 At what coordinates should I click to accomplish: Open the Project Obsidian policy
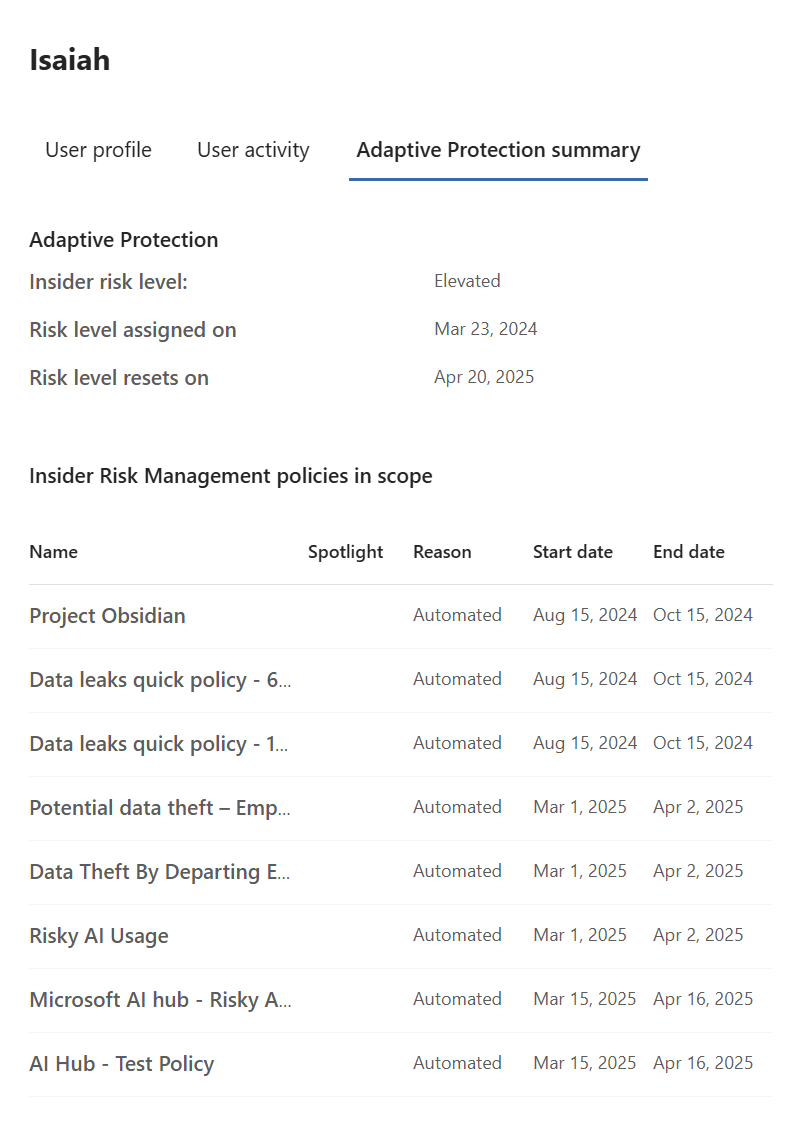(x=107, y=616)
